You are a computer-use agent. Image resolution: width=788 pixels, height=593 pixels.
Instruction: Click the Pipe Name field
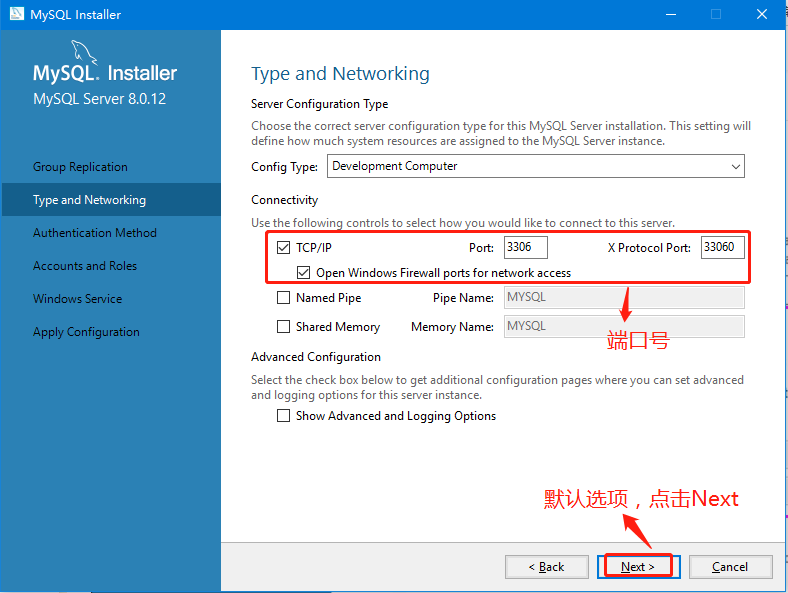coord(624,298)
